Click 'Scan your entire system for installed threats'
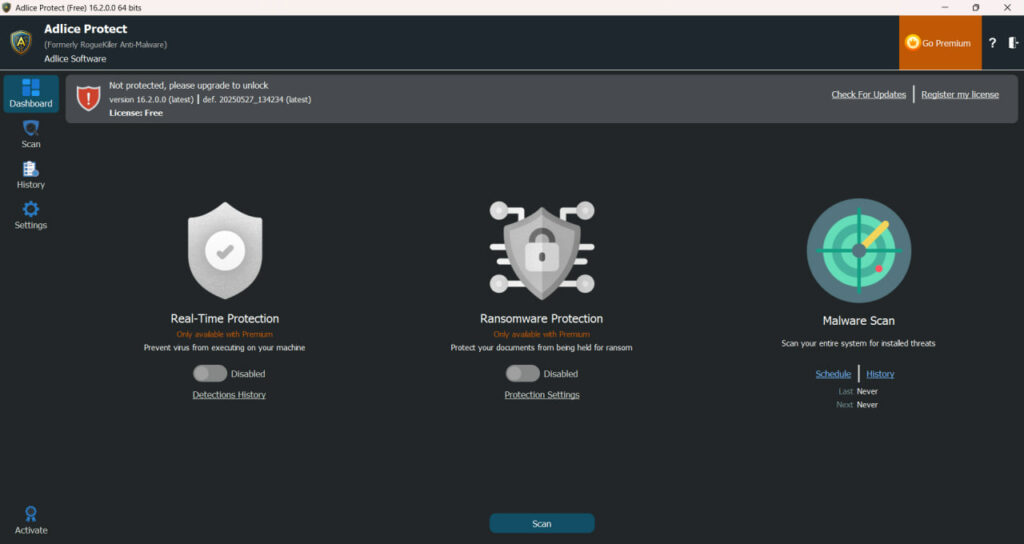This screenshot has height=544, width=1024. click(x=858, y=343)
